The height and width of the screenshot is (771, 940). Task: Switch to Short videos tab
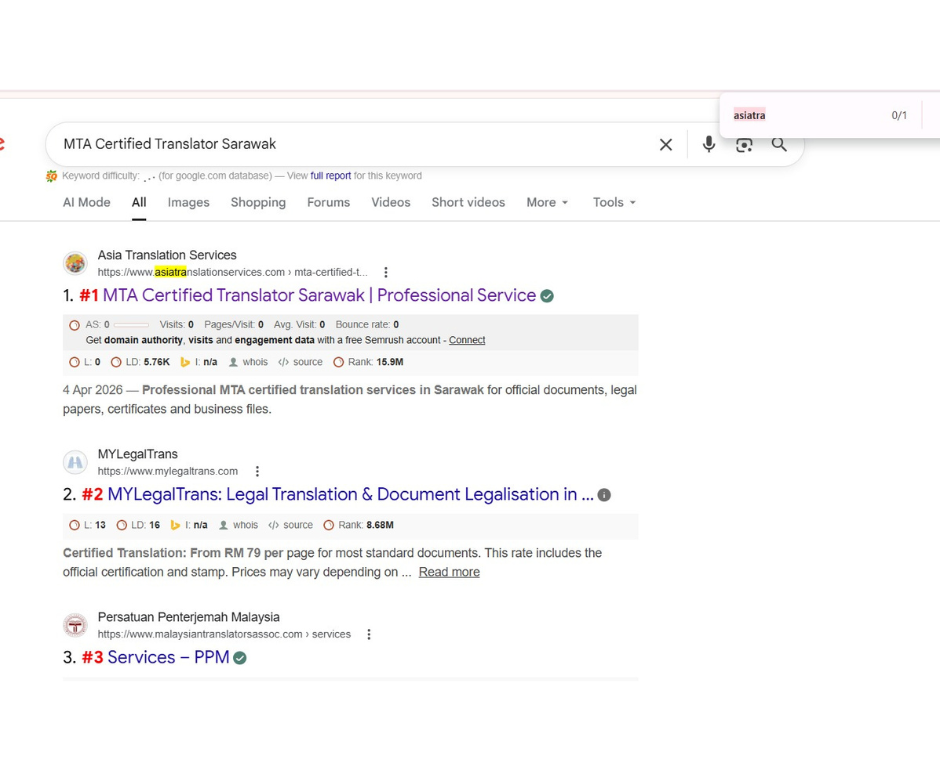tap(468, 203)
